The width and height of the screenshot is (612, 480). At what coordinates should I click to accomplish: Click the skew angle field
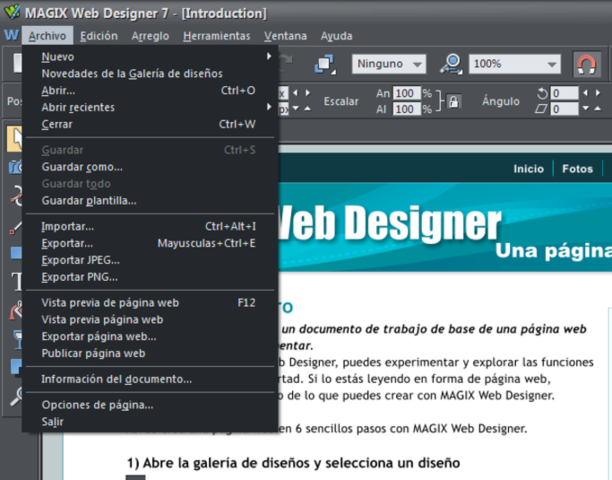[564, 109]
